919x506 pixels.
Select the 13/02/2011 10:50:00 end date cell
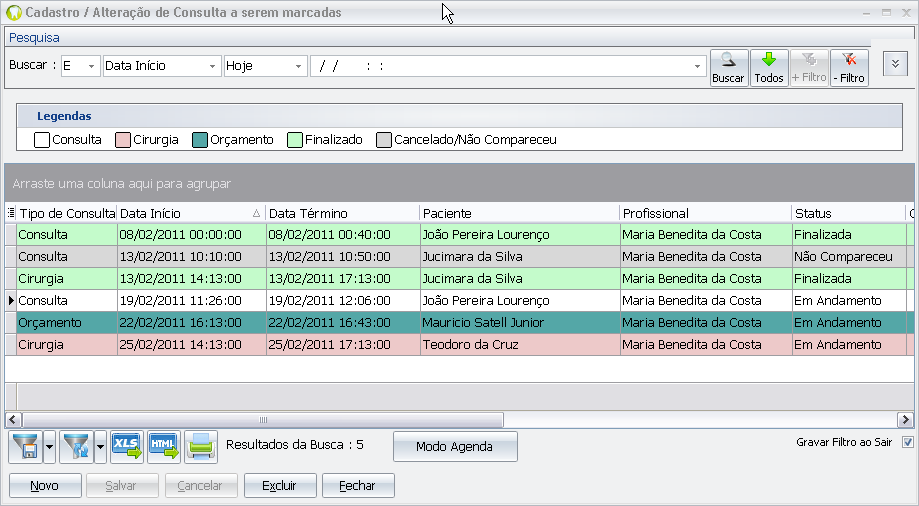pos(343,257)
